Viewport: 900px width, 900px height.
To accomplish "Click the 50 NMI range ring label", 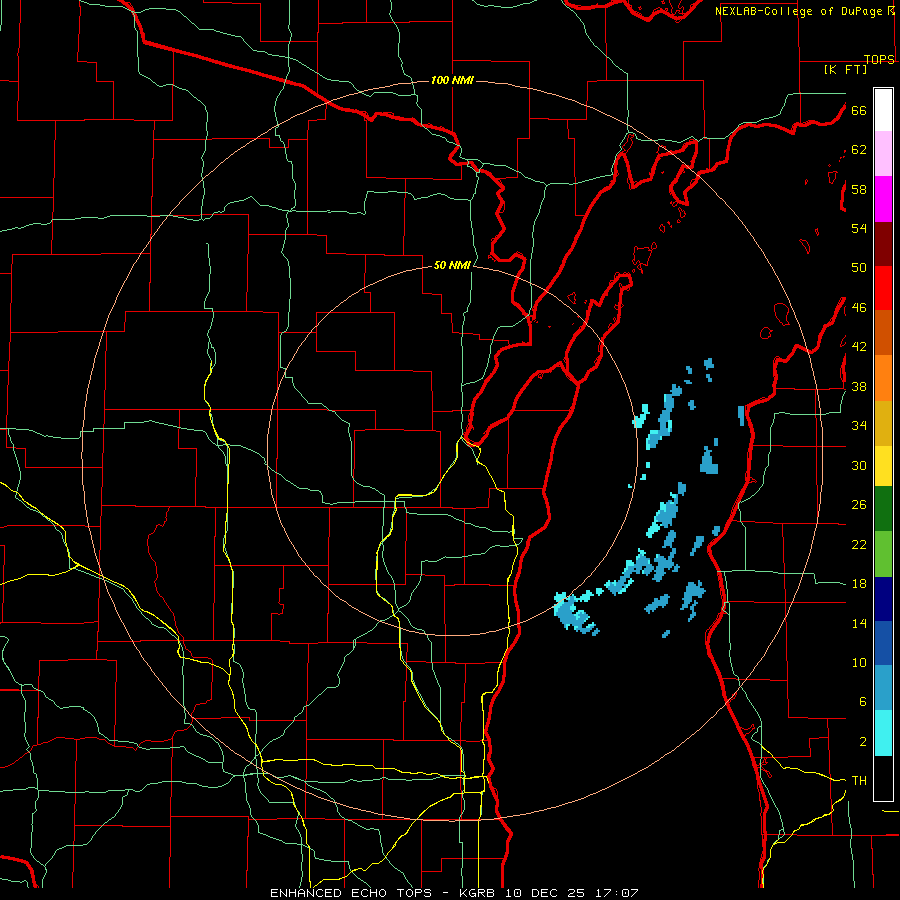I will pos(452,265).
